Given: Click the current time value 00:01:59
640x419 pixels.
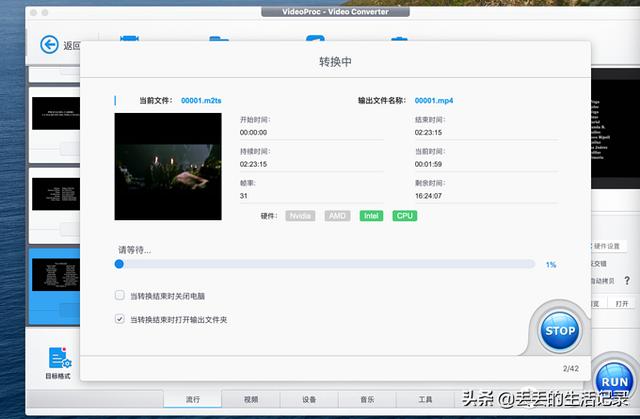Looking at the screenshot, I should (x=428, y=164).
